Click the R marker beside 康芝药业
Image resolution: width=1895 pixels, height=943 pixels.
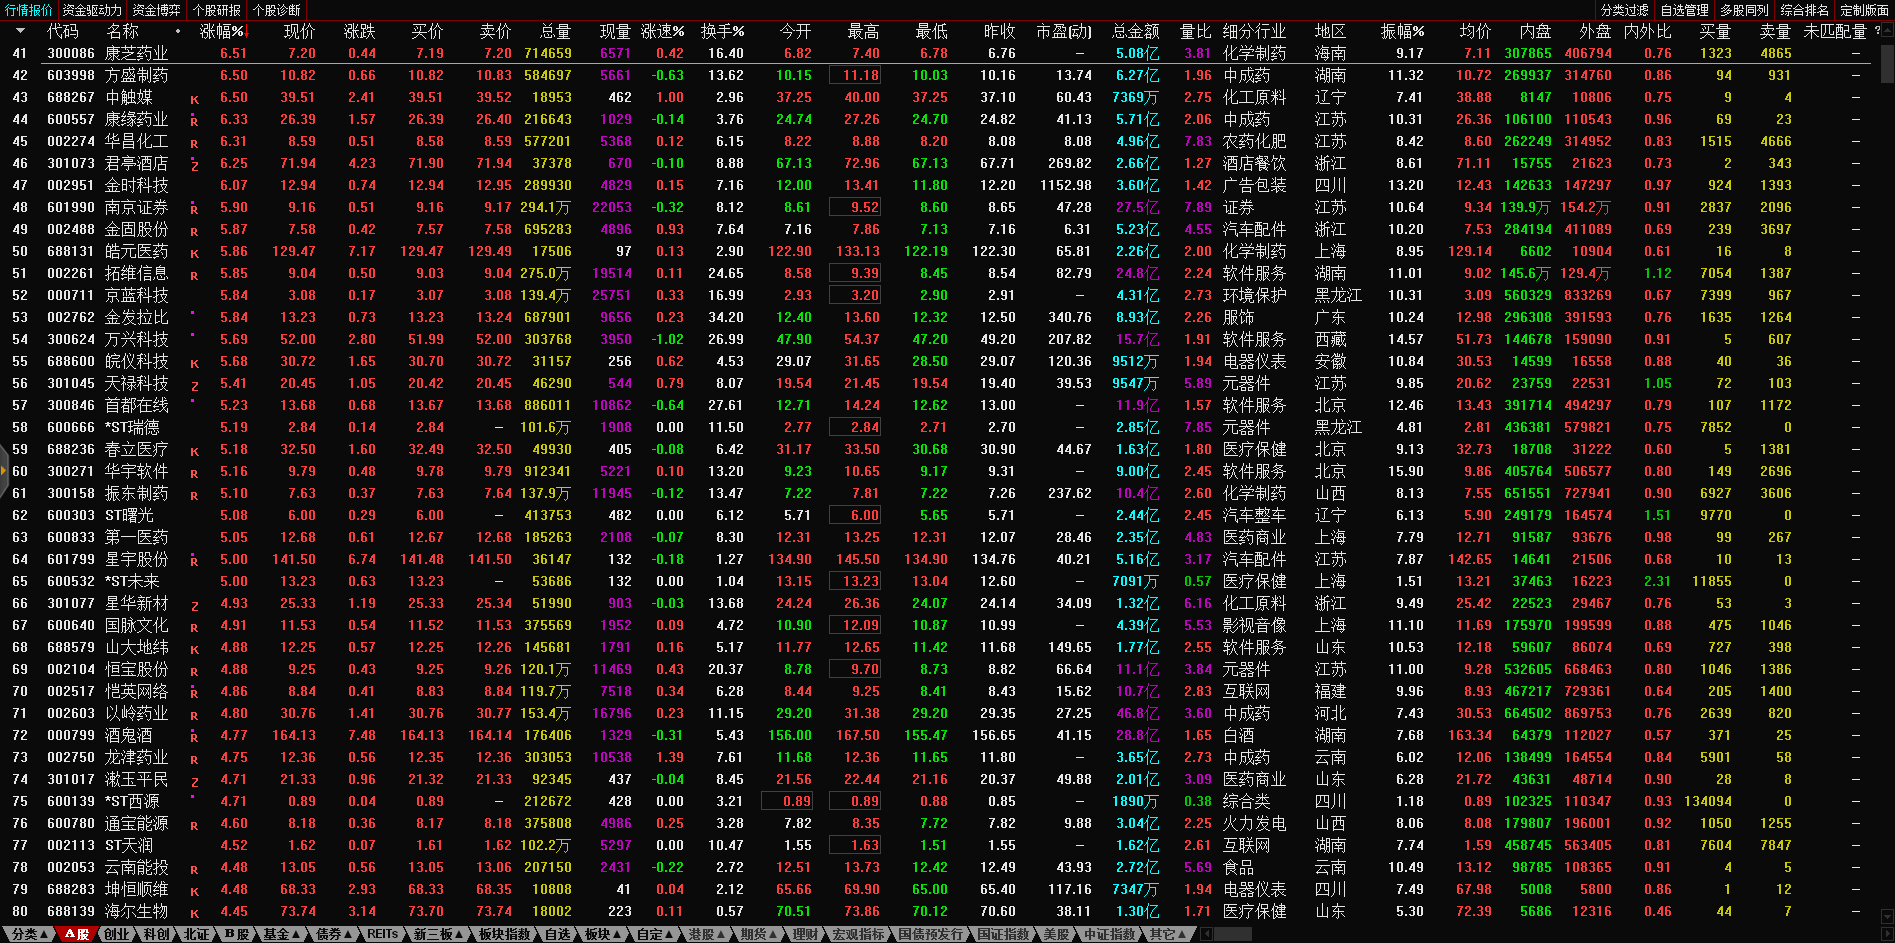(x=194, y=55)
